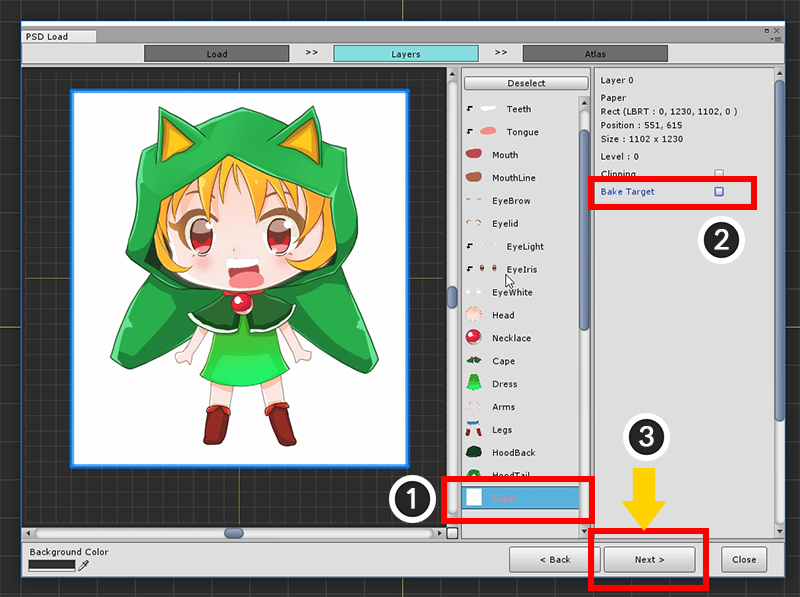Viewport: 800px width, 597px height.
Task: Select the Necklace layer thumbnail icon
Action: (473, 337)
